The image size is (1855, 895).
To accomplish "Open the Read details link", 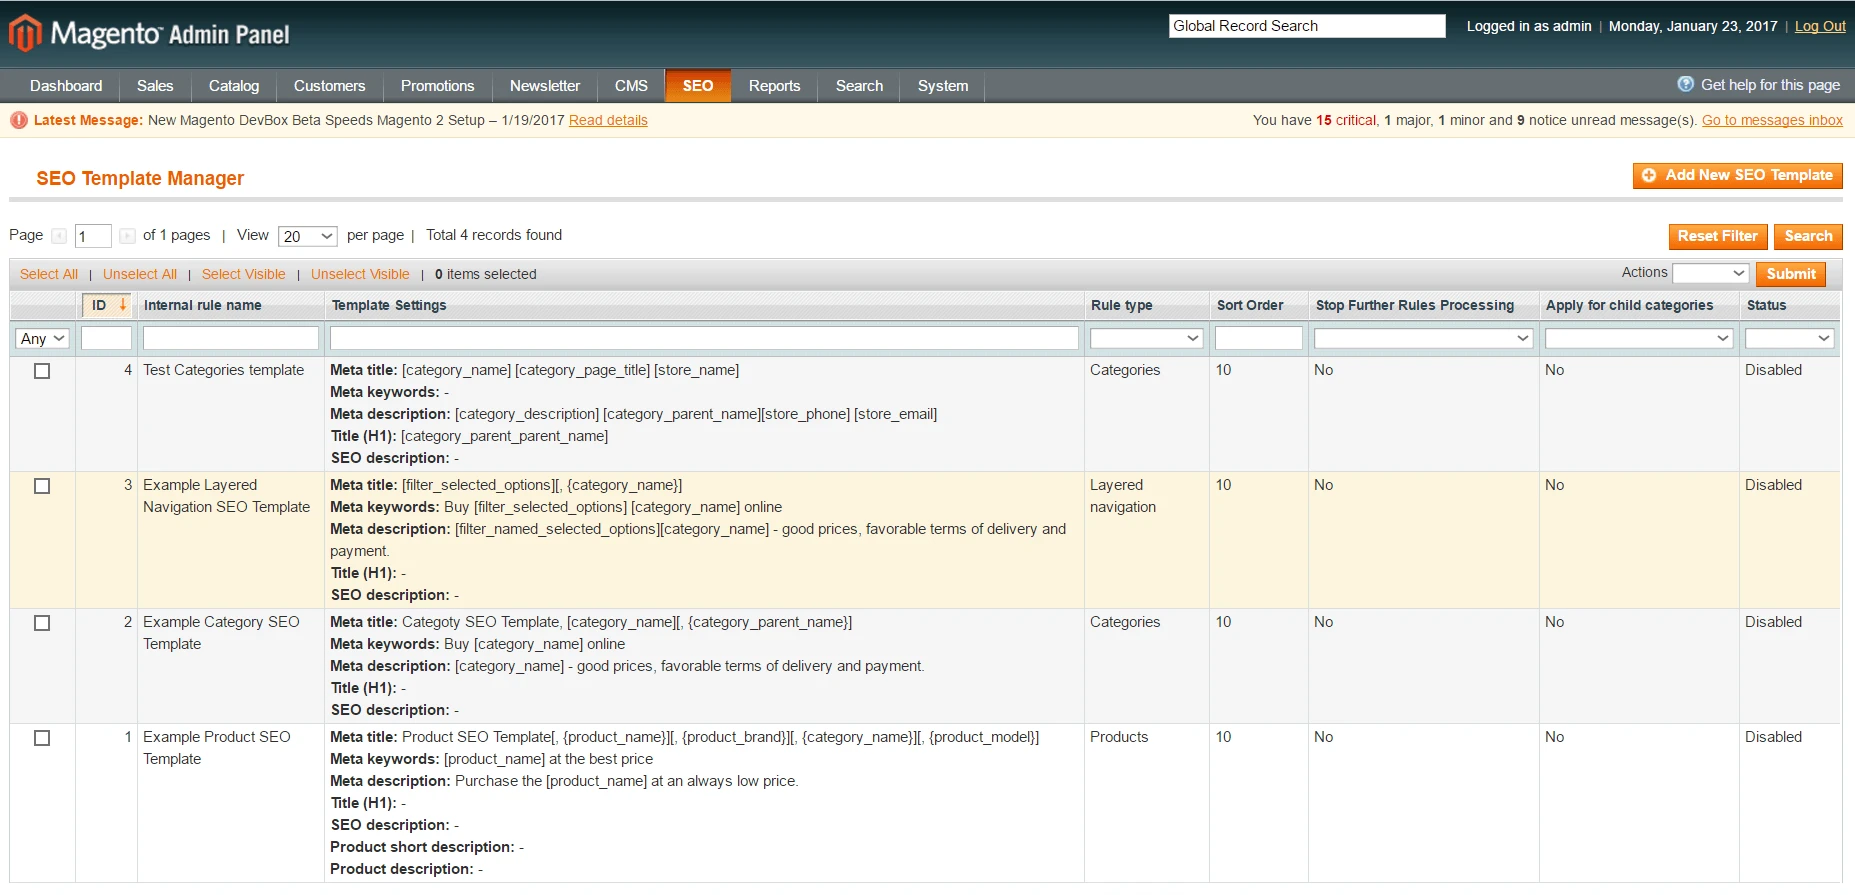I will 608,120.
